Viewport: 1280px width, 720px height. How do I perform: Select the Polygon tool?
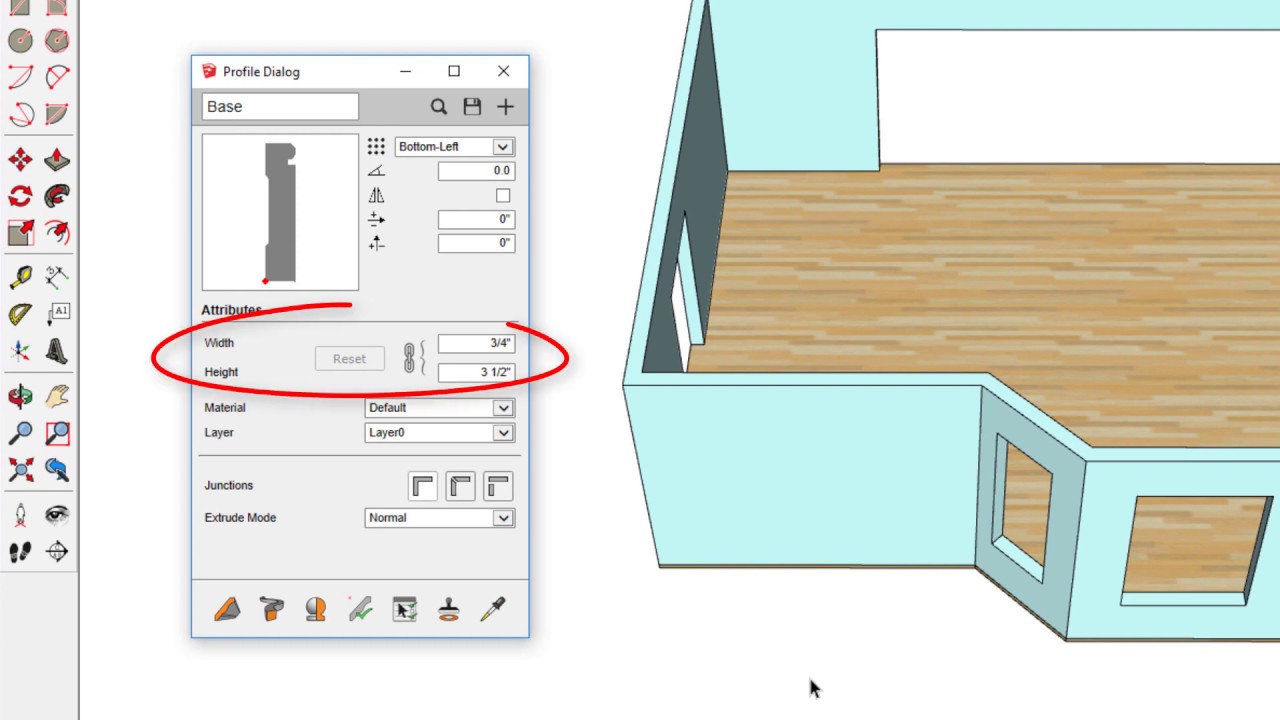click(57, 40)
